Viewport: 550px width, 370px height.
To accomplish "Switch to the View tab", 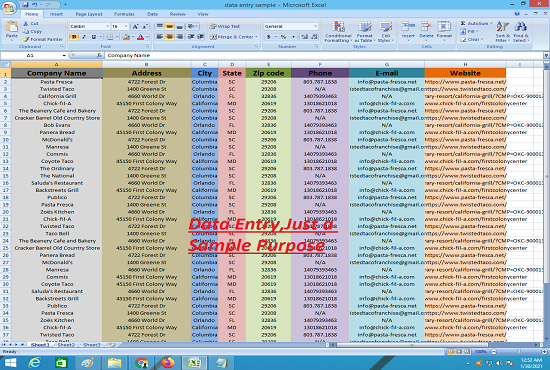I will (x=203, y=14).
